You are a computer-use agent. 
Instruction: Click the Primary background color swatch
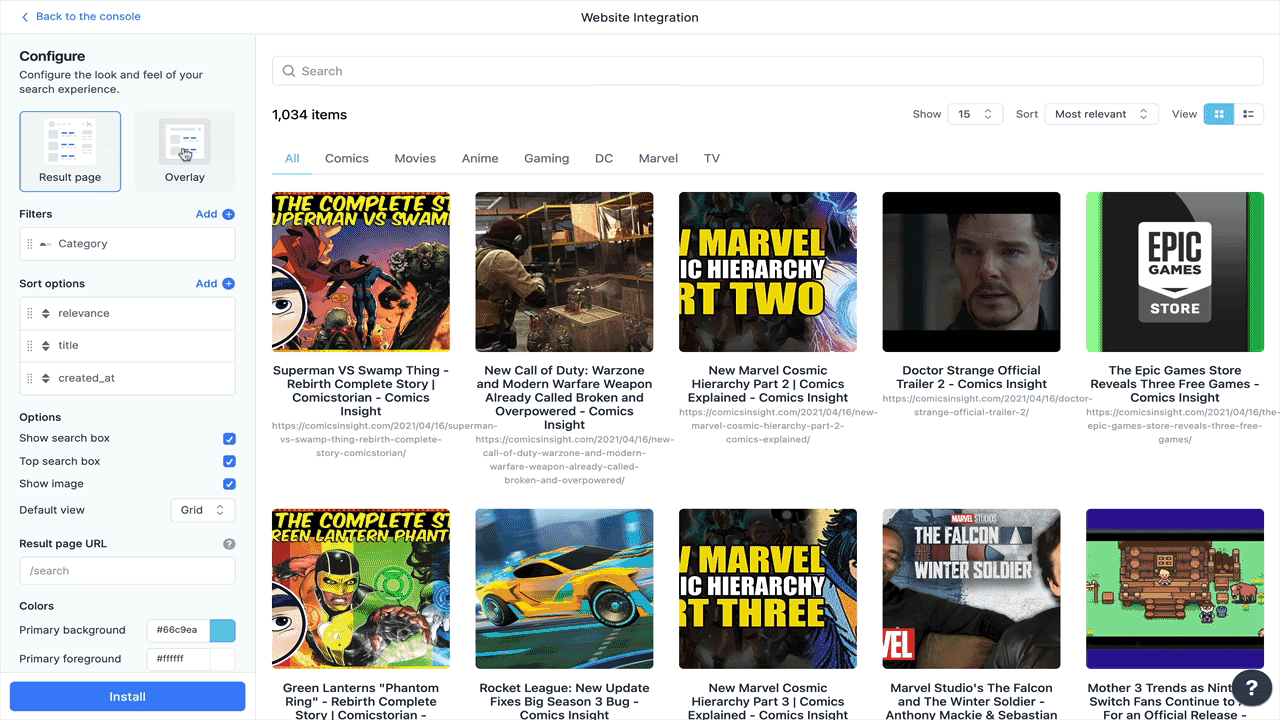(x=222, y=630)
